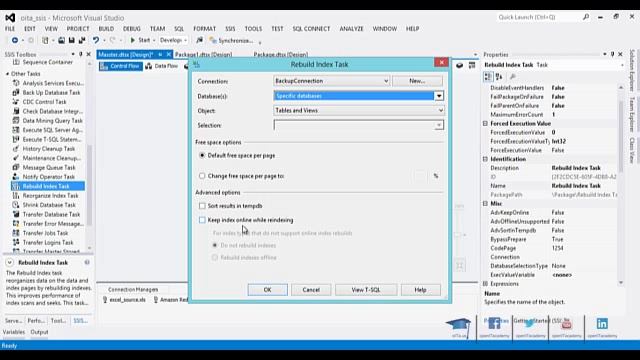Click Transfer Database Task icon

16,215
